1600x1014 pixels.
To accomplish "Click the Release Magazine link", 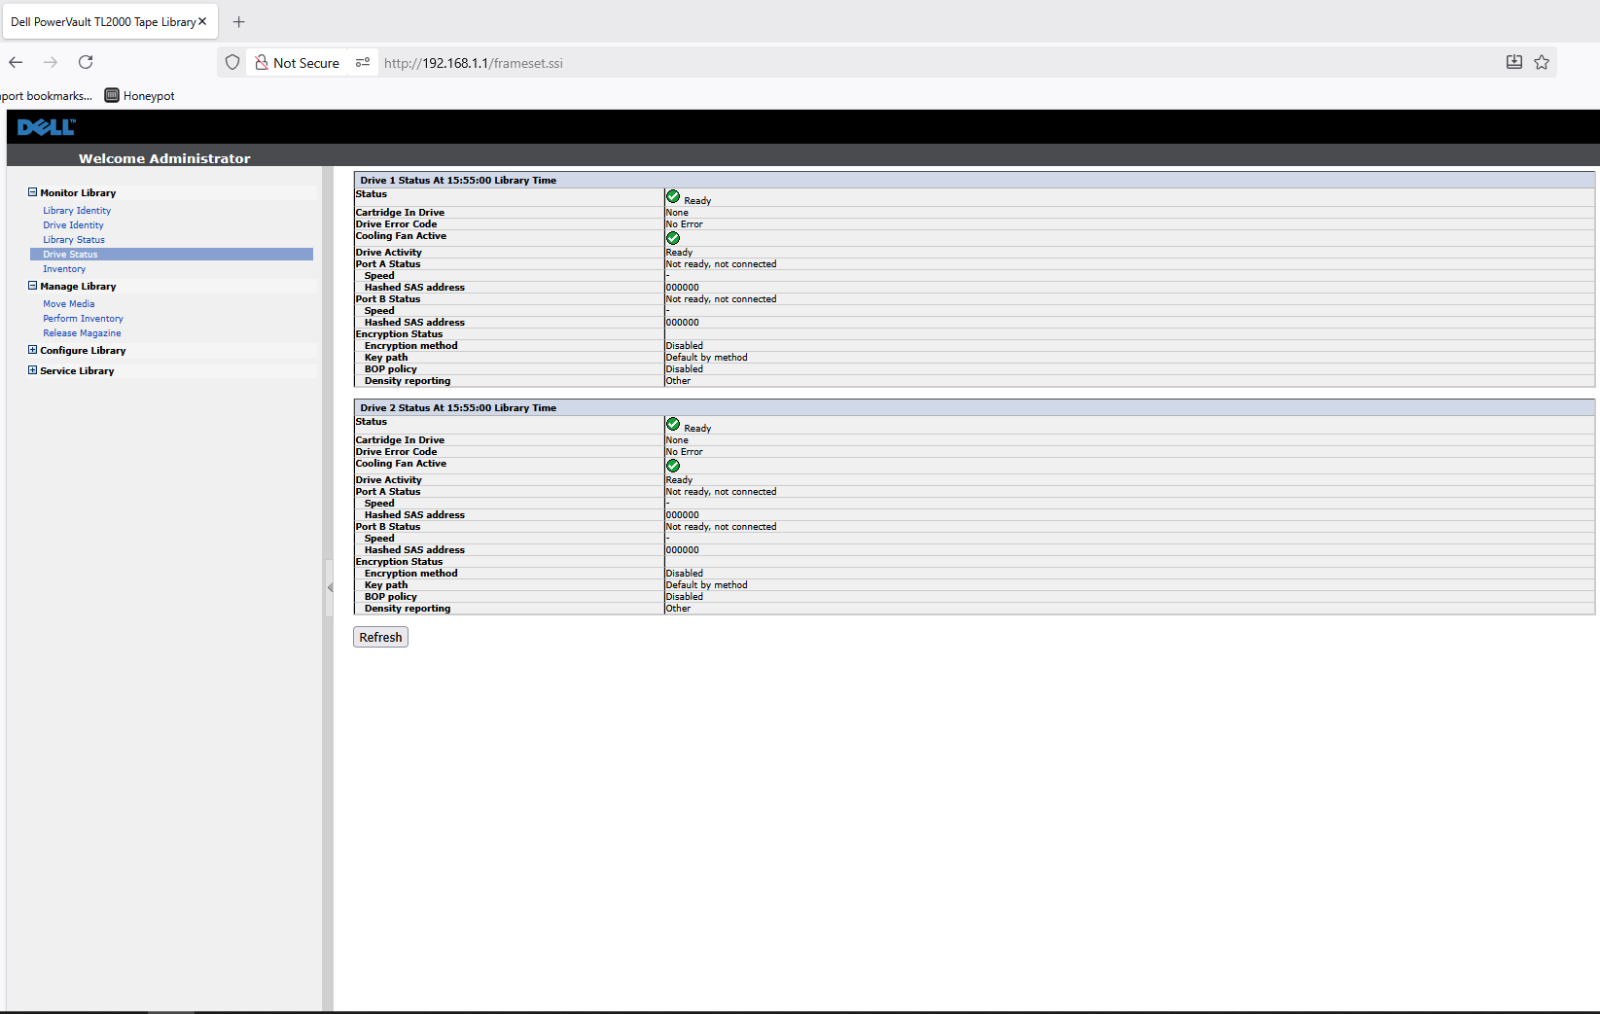I will coord(82,333).
